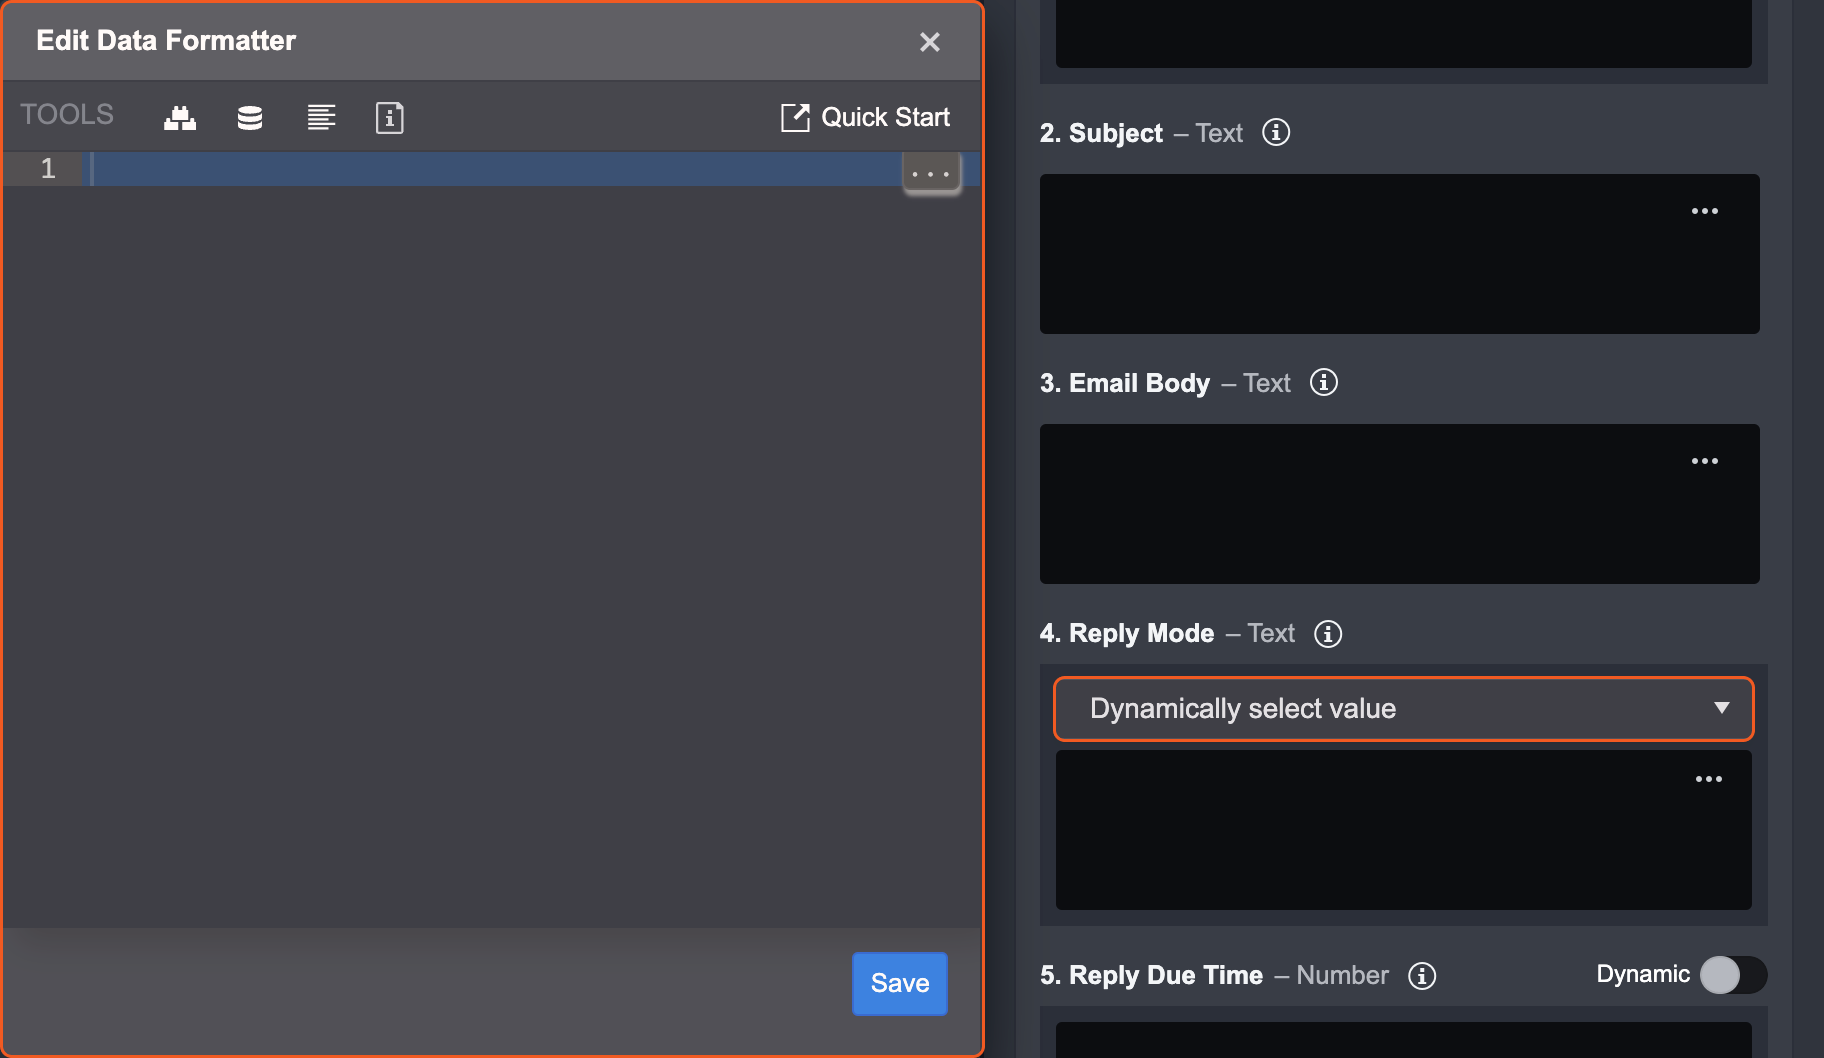This screenshot has height=1058, width=1824.
Task: Open the Quick Start link
Action: tap(865, 117)
